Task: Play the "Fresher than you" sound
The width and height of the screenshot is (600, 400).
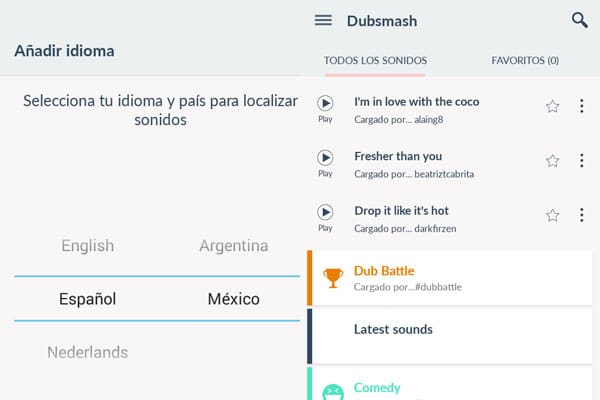Action: point(325,158)
